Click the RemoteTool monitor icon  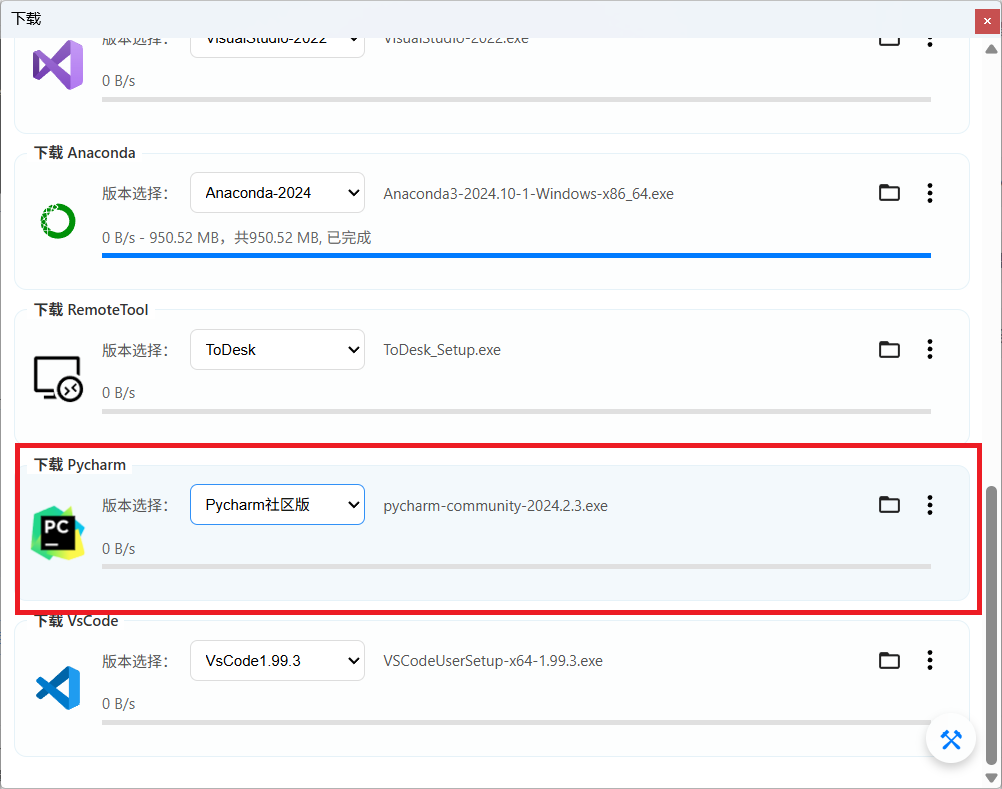pos(57,377)
